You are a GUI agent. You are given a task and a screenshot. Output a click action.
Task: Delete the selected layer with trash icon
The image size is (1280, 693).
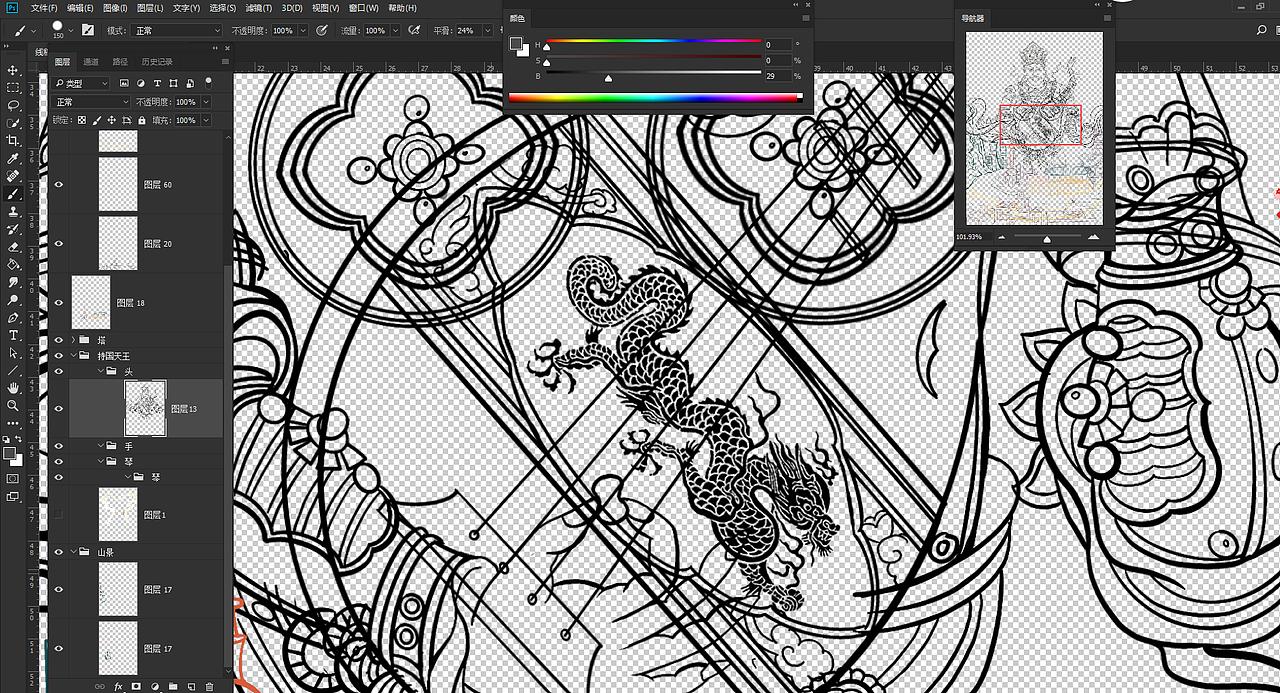[208, 686]
